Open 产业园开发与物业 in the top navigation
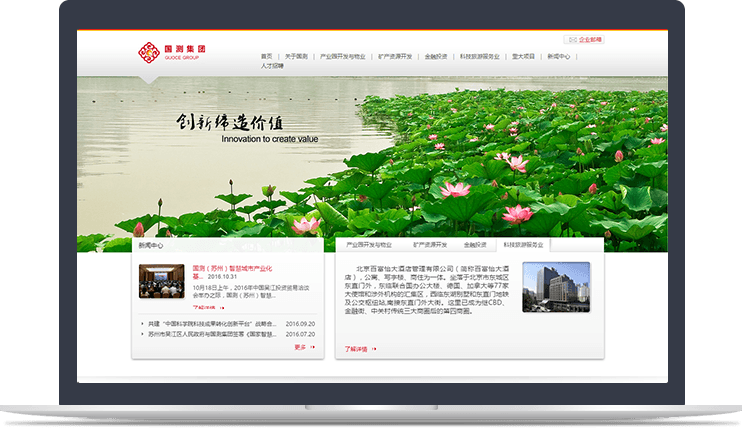The image size is (742, 429). 343,56
